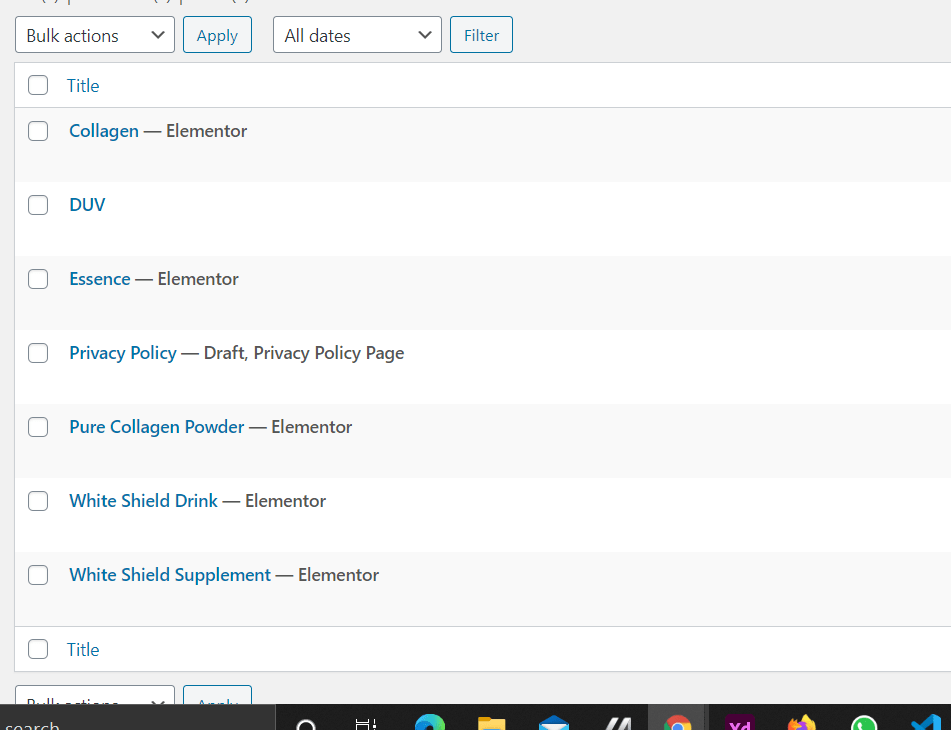Viewport: 951px width, 730px height.
Task: Open WhatsApp from the taskbar
Action: pos(864,723)
